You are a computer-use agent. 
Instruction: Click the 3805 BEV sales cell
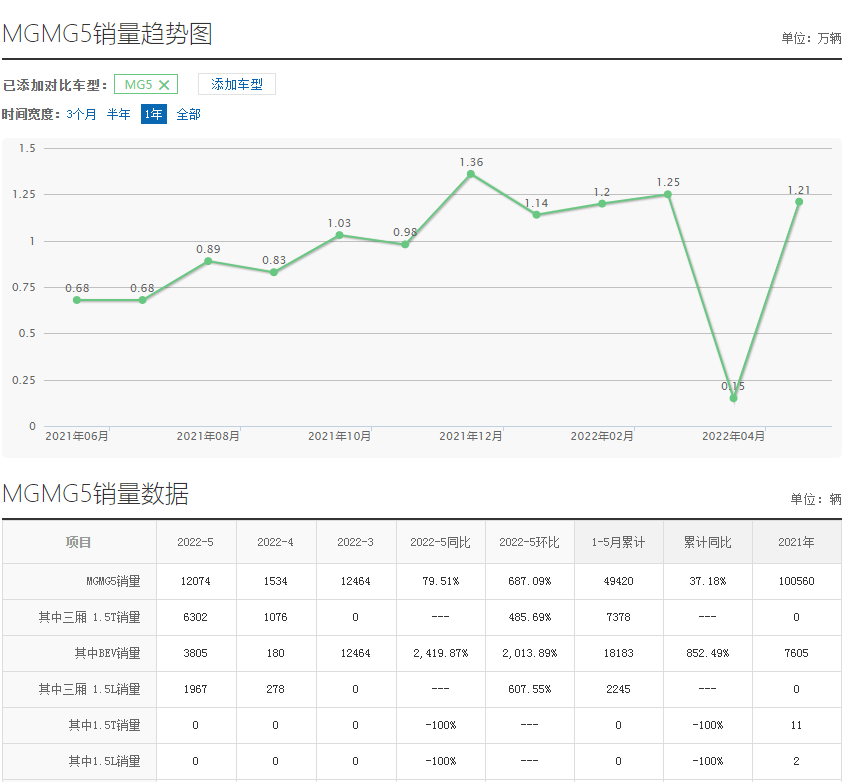(x=196, y=654)
